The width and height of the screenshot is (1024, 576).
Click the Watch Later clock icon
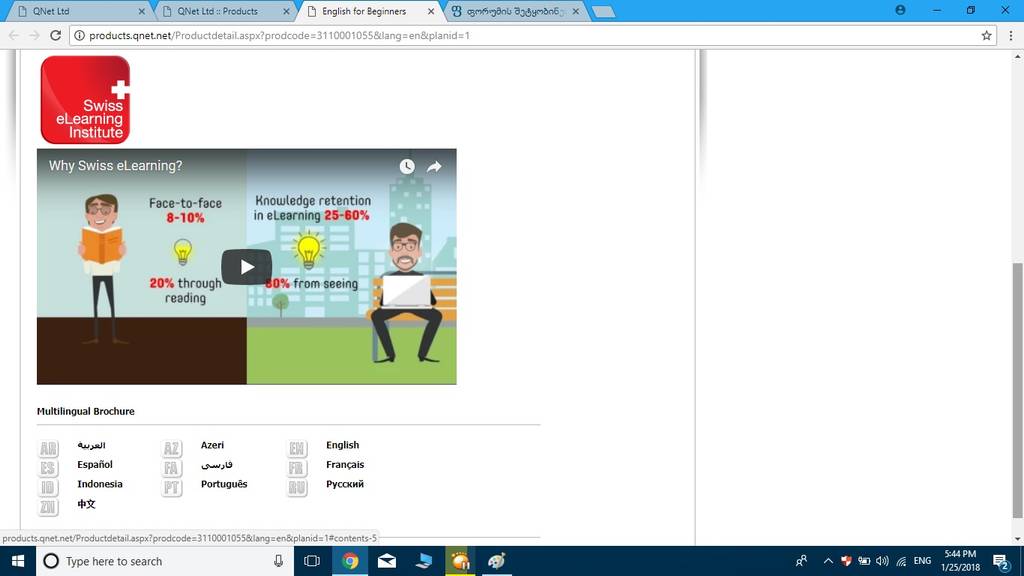(407, 167)
